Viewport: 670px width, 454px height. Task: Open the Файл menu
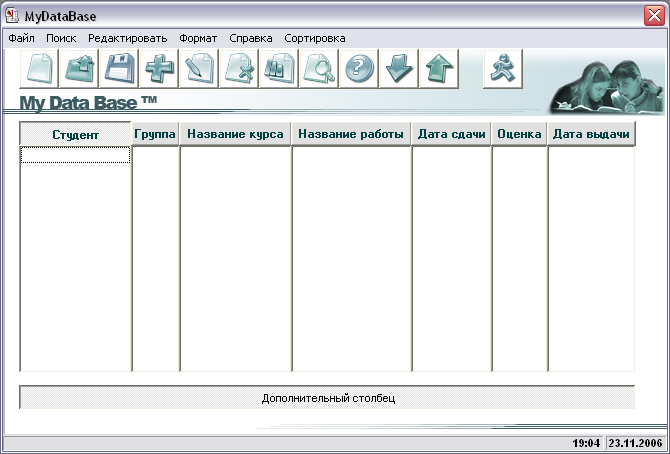(21, 38)
